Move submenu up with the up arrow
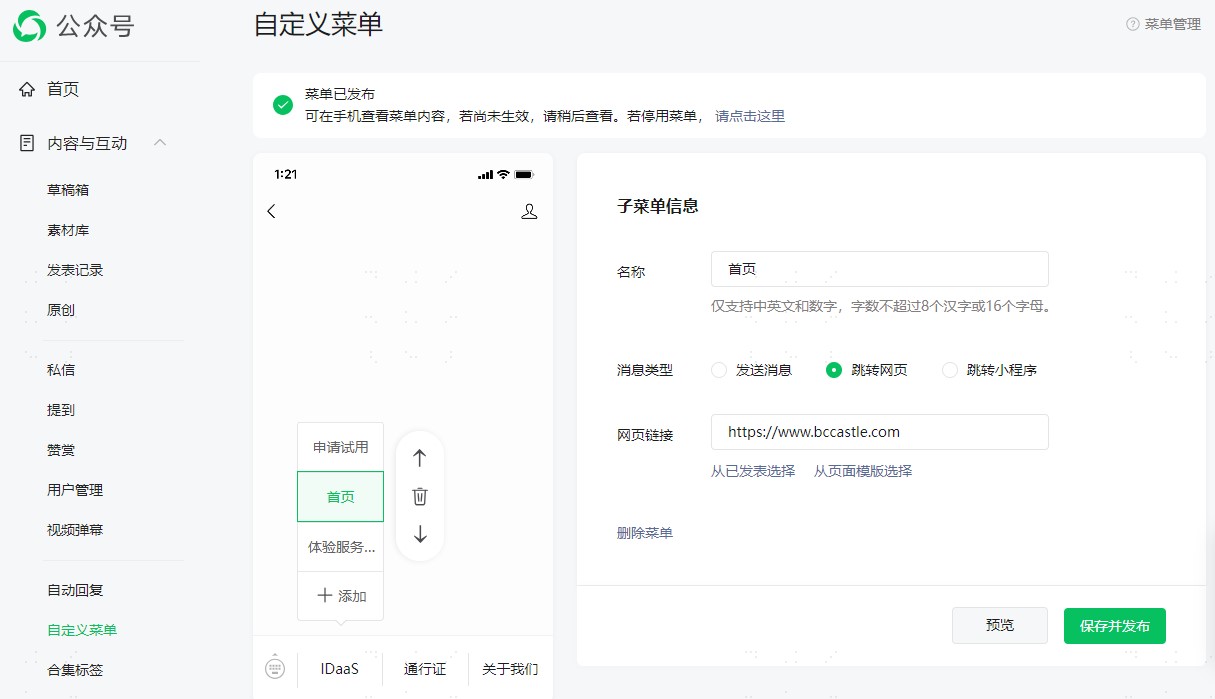The height and width of the screenshot is (699, 1215). pyautogui.click(x=420, y=458)
